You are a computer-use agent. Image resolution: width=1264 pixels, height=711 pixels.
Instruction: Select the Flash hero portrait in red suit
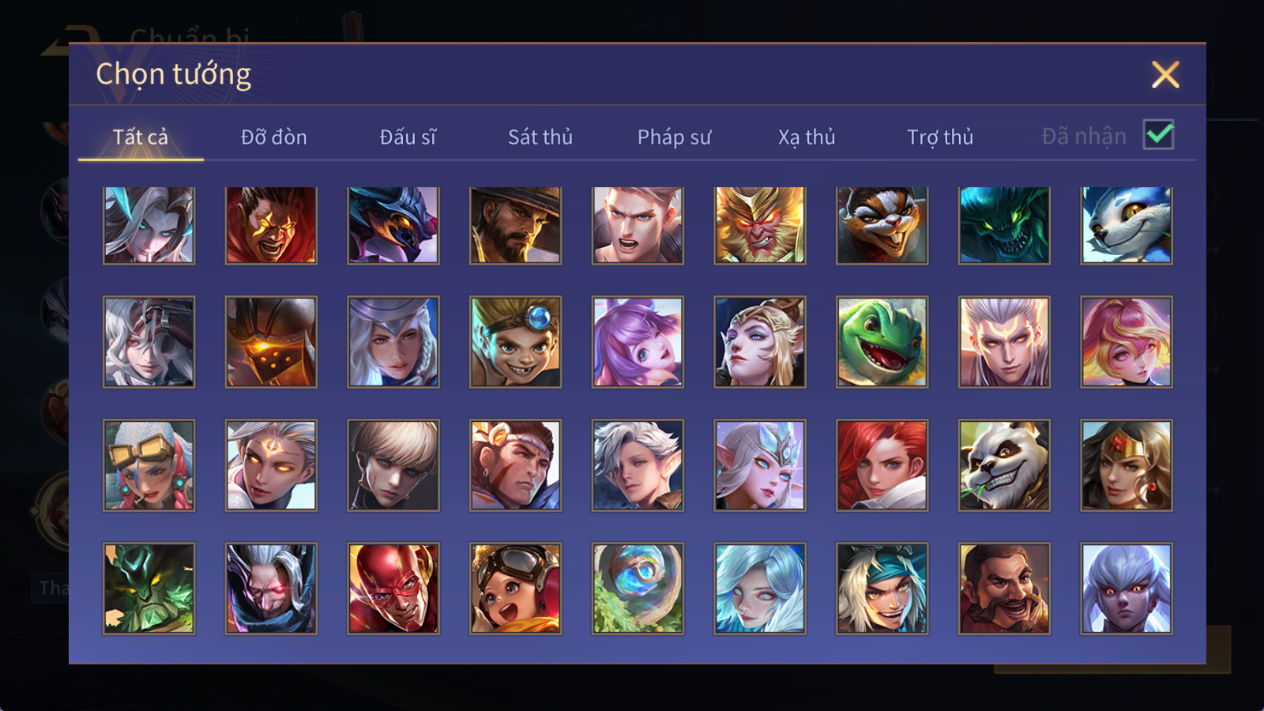click(x=393, y=589)
